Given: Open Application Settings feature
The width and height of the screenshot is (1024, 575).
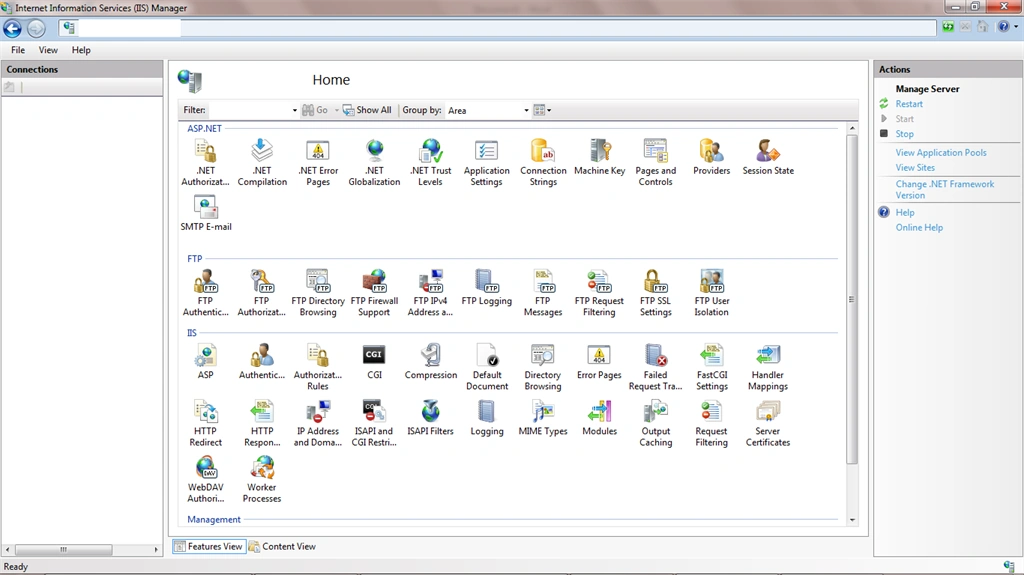Looking at the screenshot, I should click(x=487, y=163).
